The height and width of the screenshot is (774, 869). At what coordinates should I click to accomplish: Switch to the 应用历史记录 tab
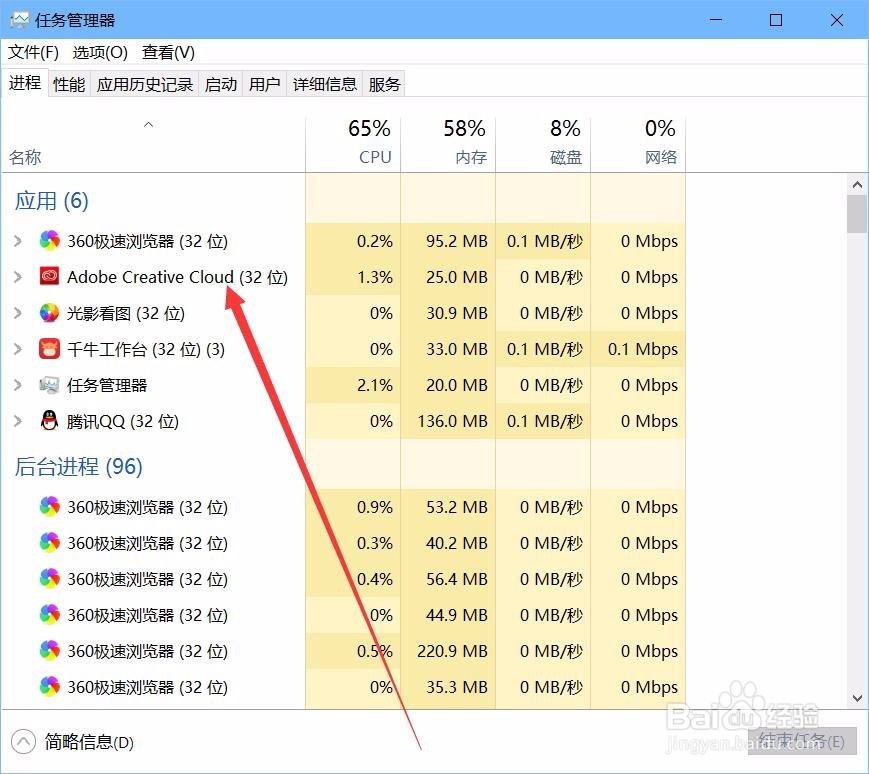point(145,84)
